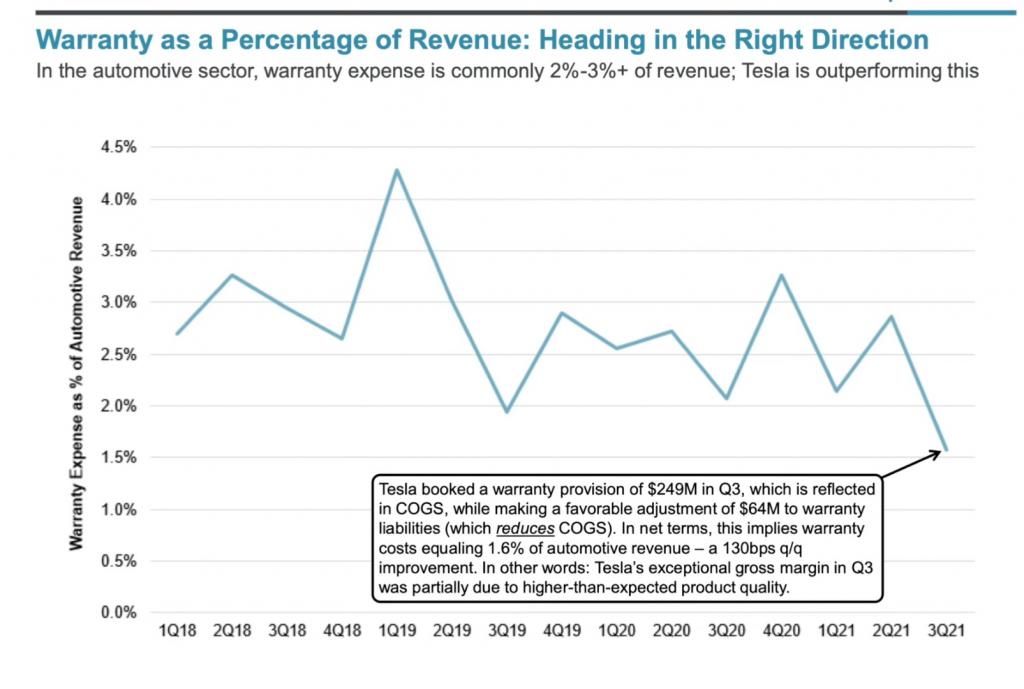
Task: Click the 1Q20 x-axis label
Action: 617,631
